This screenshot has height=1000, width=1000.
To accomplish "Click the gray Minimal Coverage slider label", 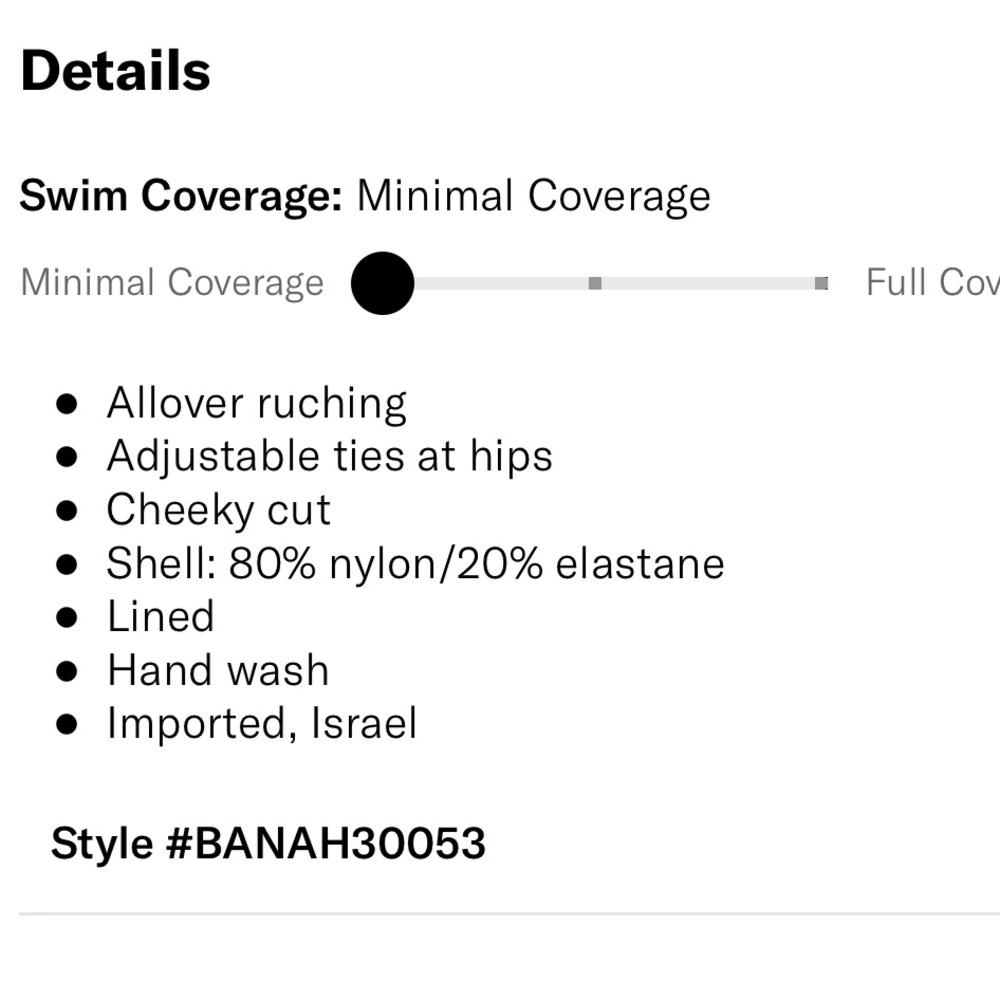I will tap(172, 283).
